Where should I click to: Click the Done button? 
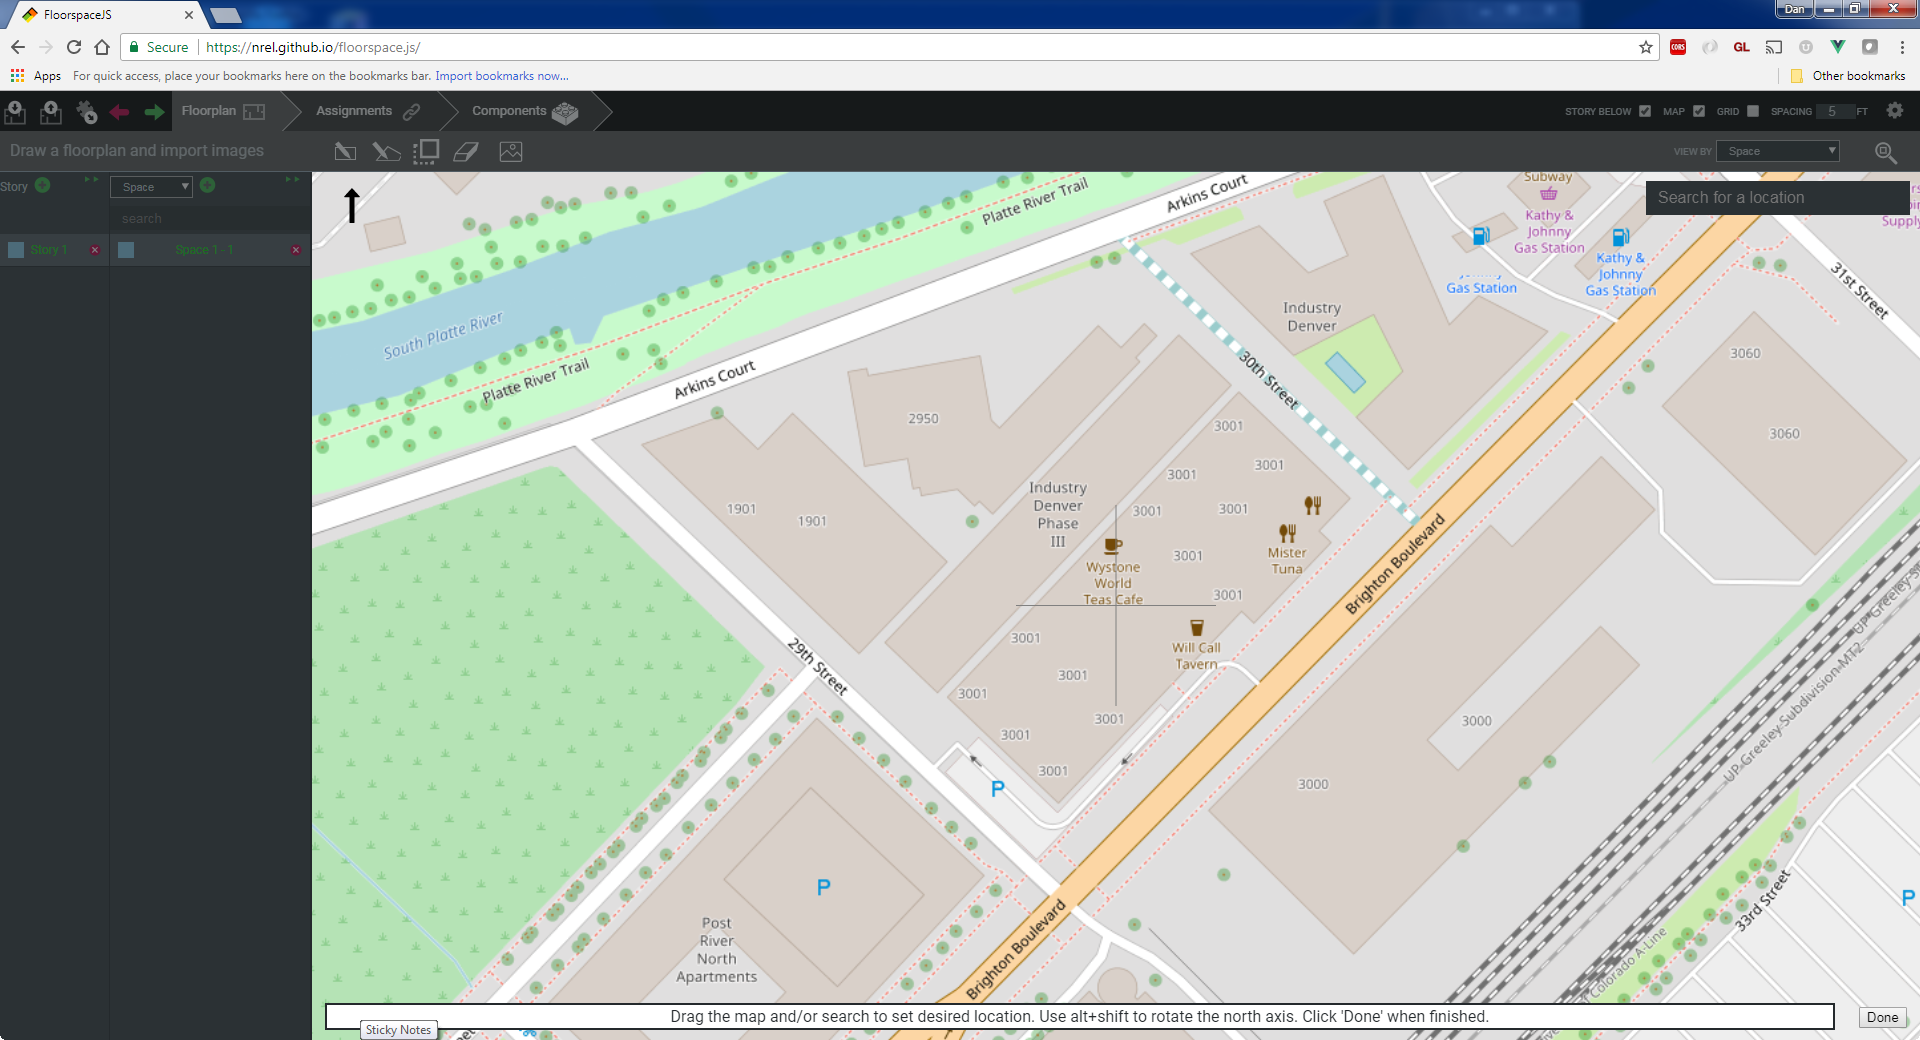[1882, 1017]
